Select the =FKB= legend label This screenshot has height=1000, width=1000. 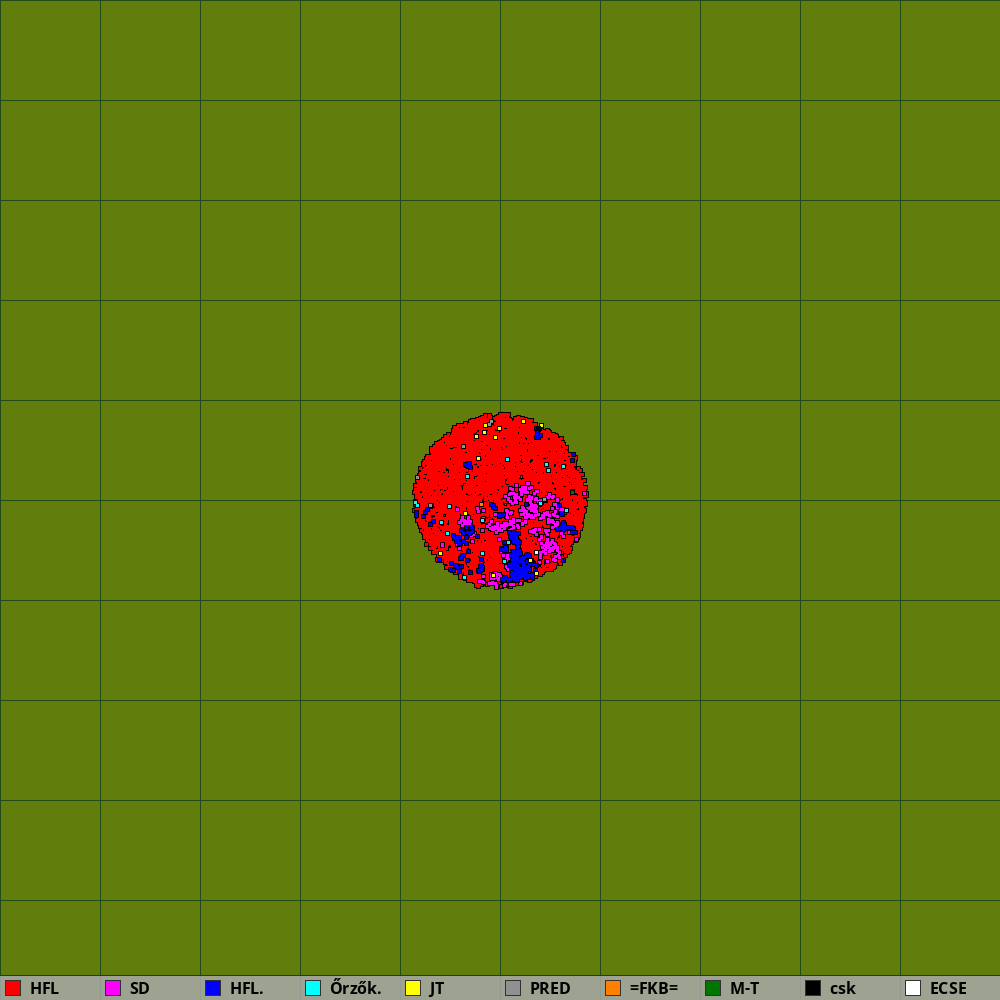pos(654,989)
